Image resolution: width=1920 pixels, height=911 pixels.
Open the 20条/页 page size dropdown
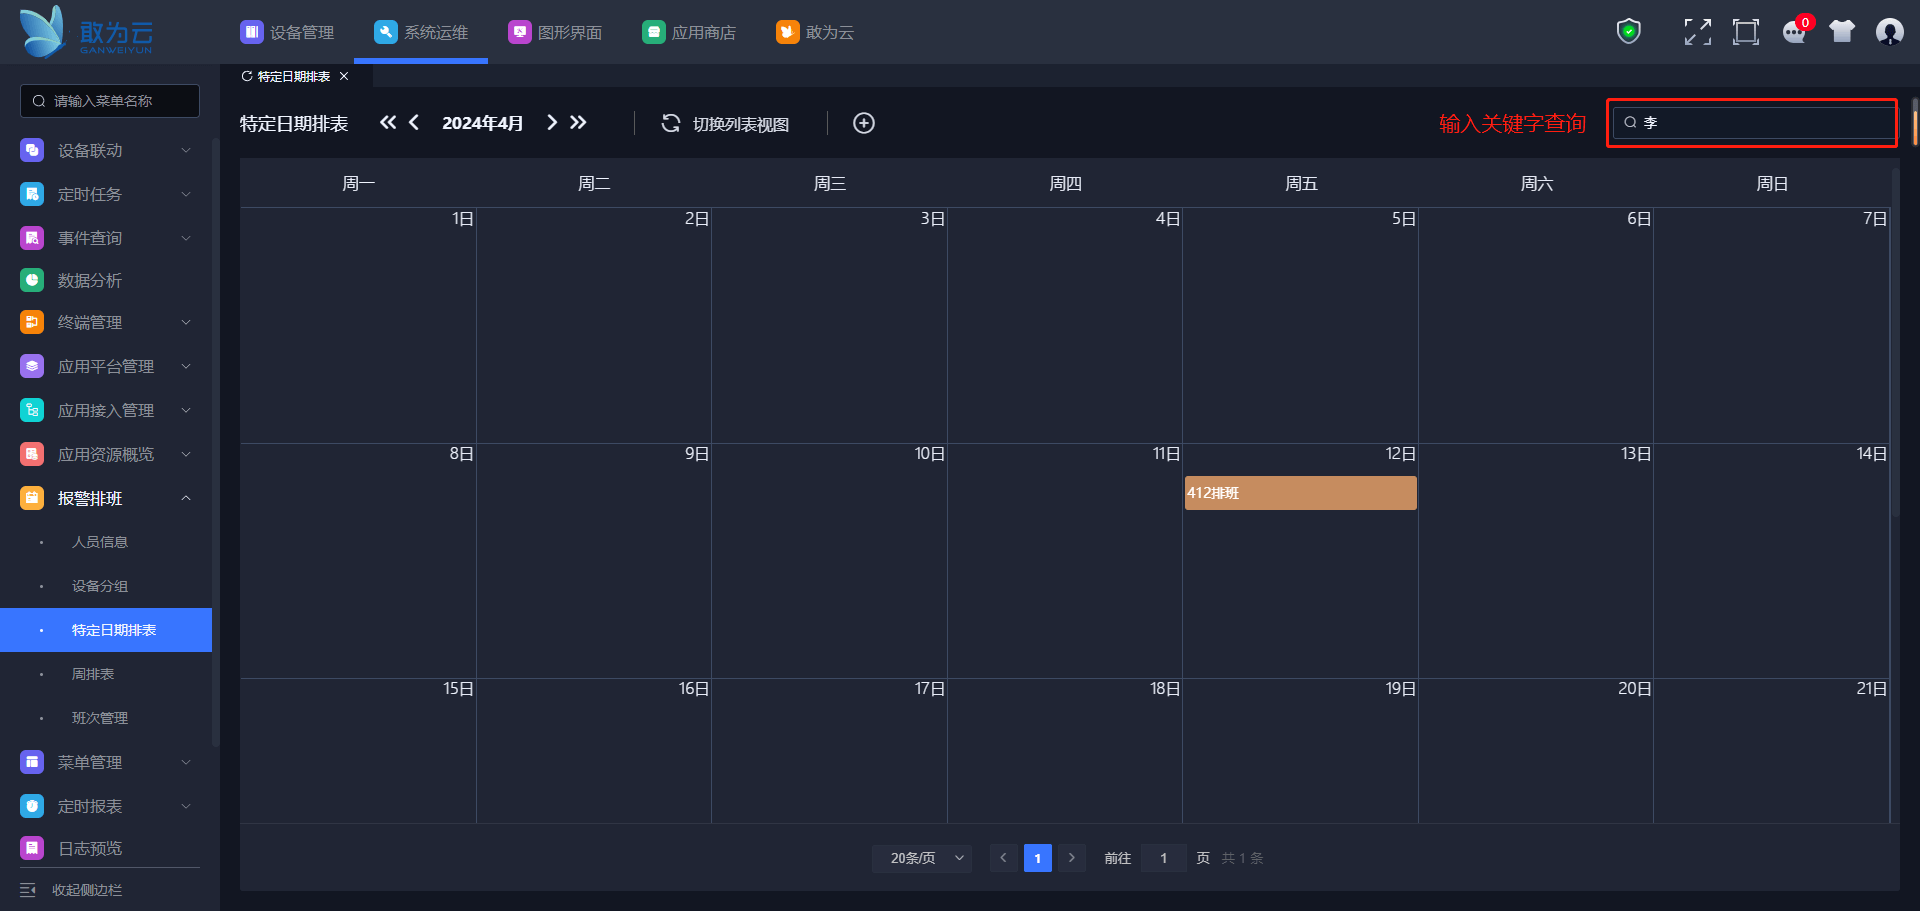coord(921,858)
